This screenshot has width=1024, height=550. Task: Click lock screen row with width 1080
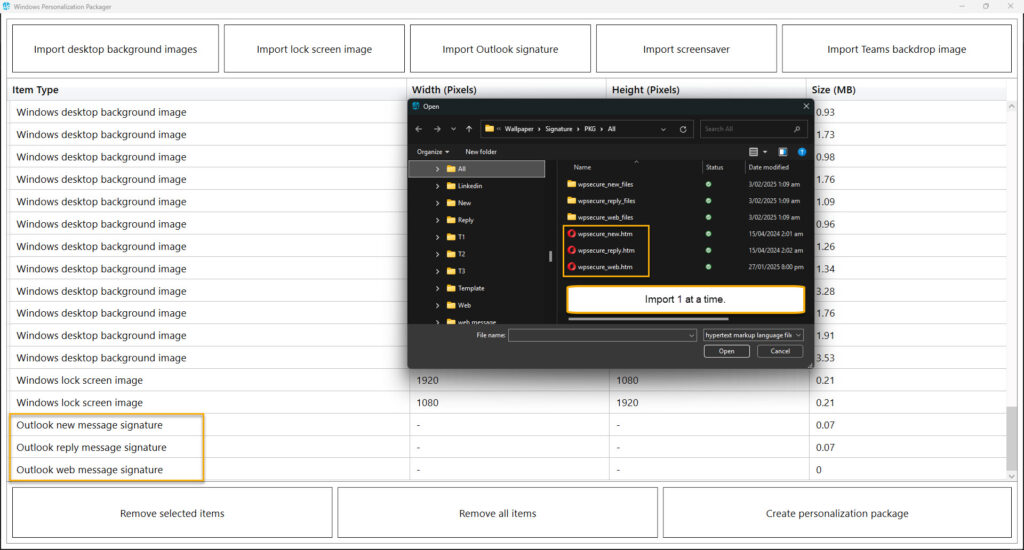tap(507, 403)
